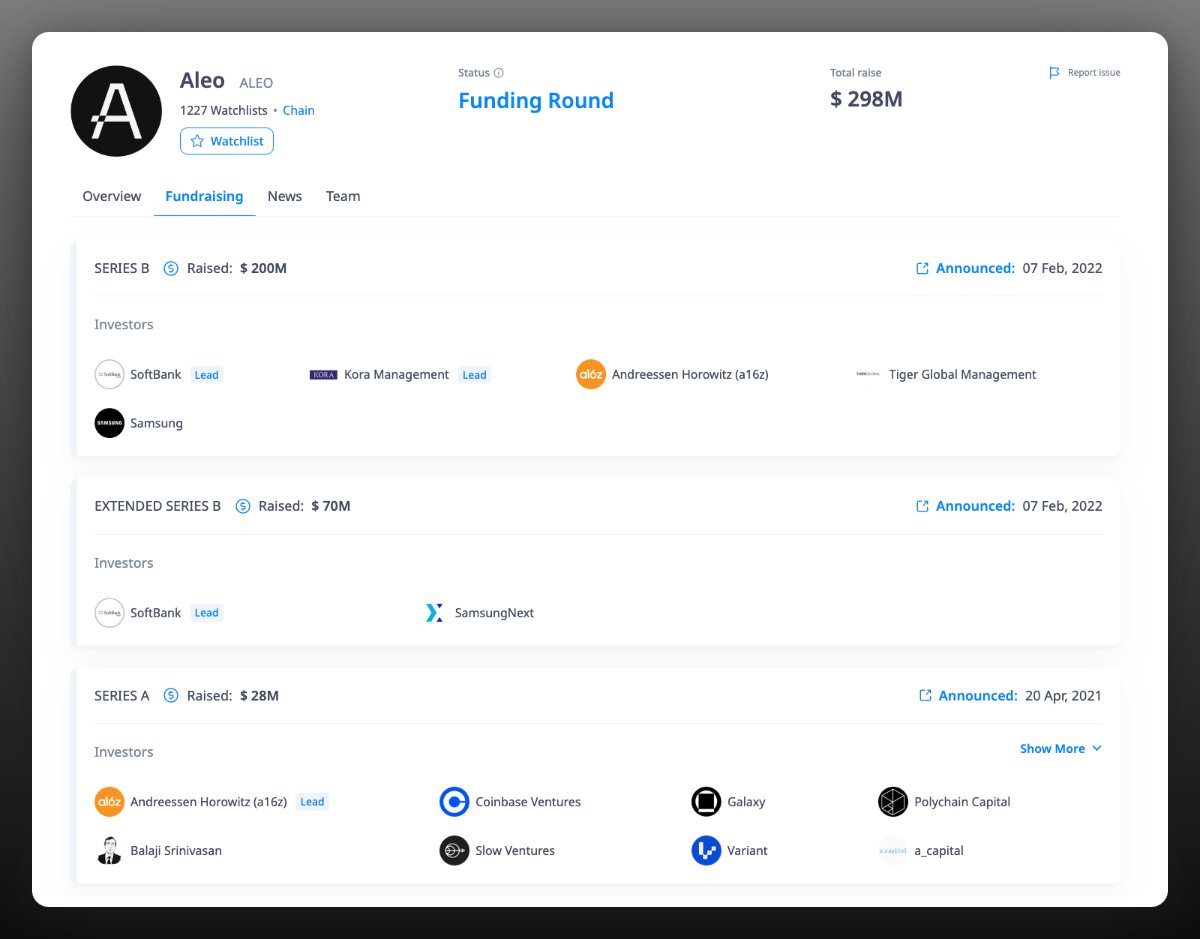The height and width of the screenshot is (939, 1200).
Task: Click SoftBank logo in Series B investors
Action: (x=109, y=374)
